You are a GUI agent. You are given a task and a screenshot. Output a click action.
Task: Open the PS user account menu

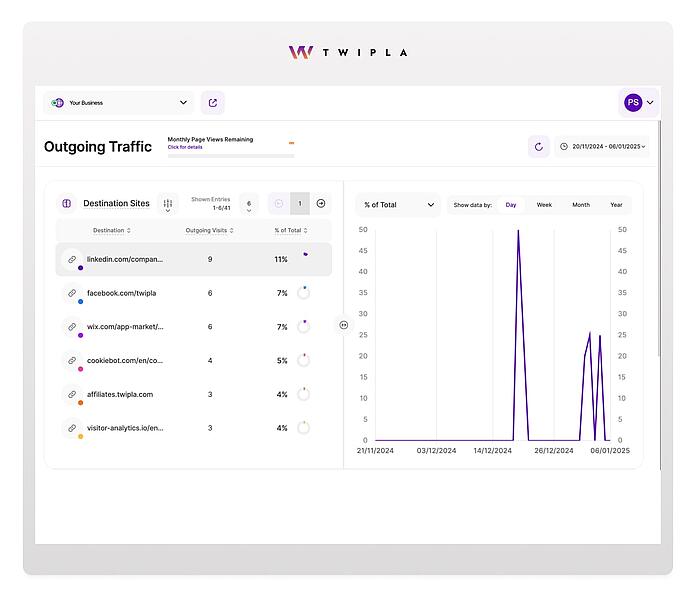pyautogui.click(x=638, y=103)
